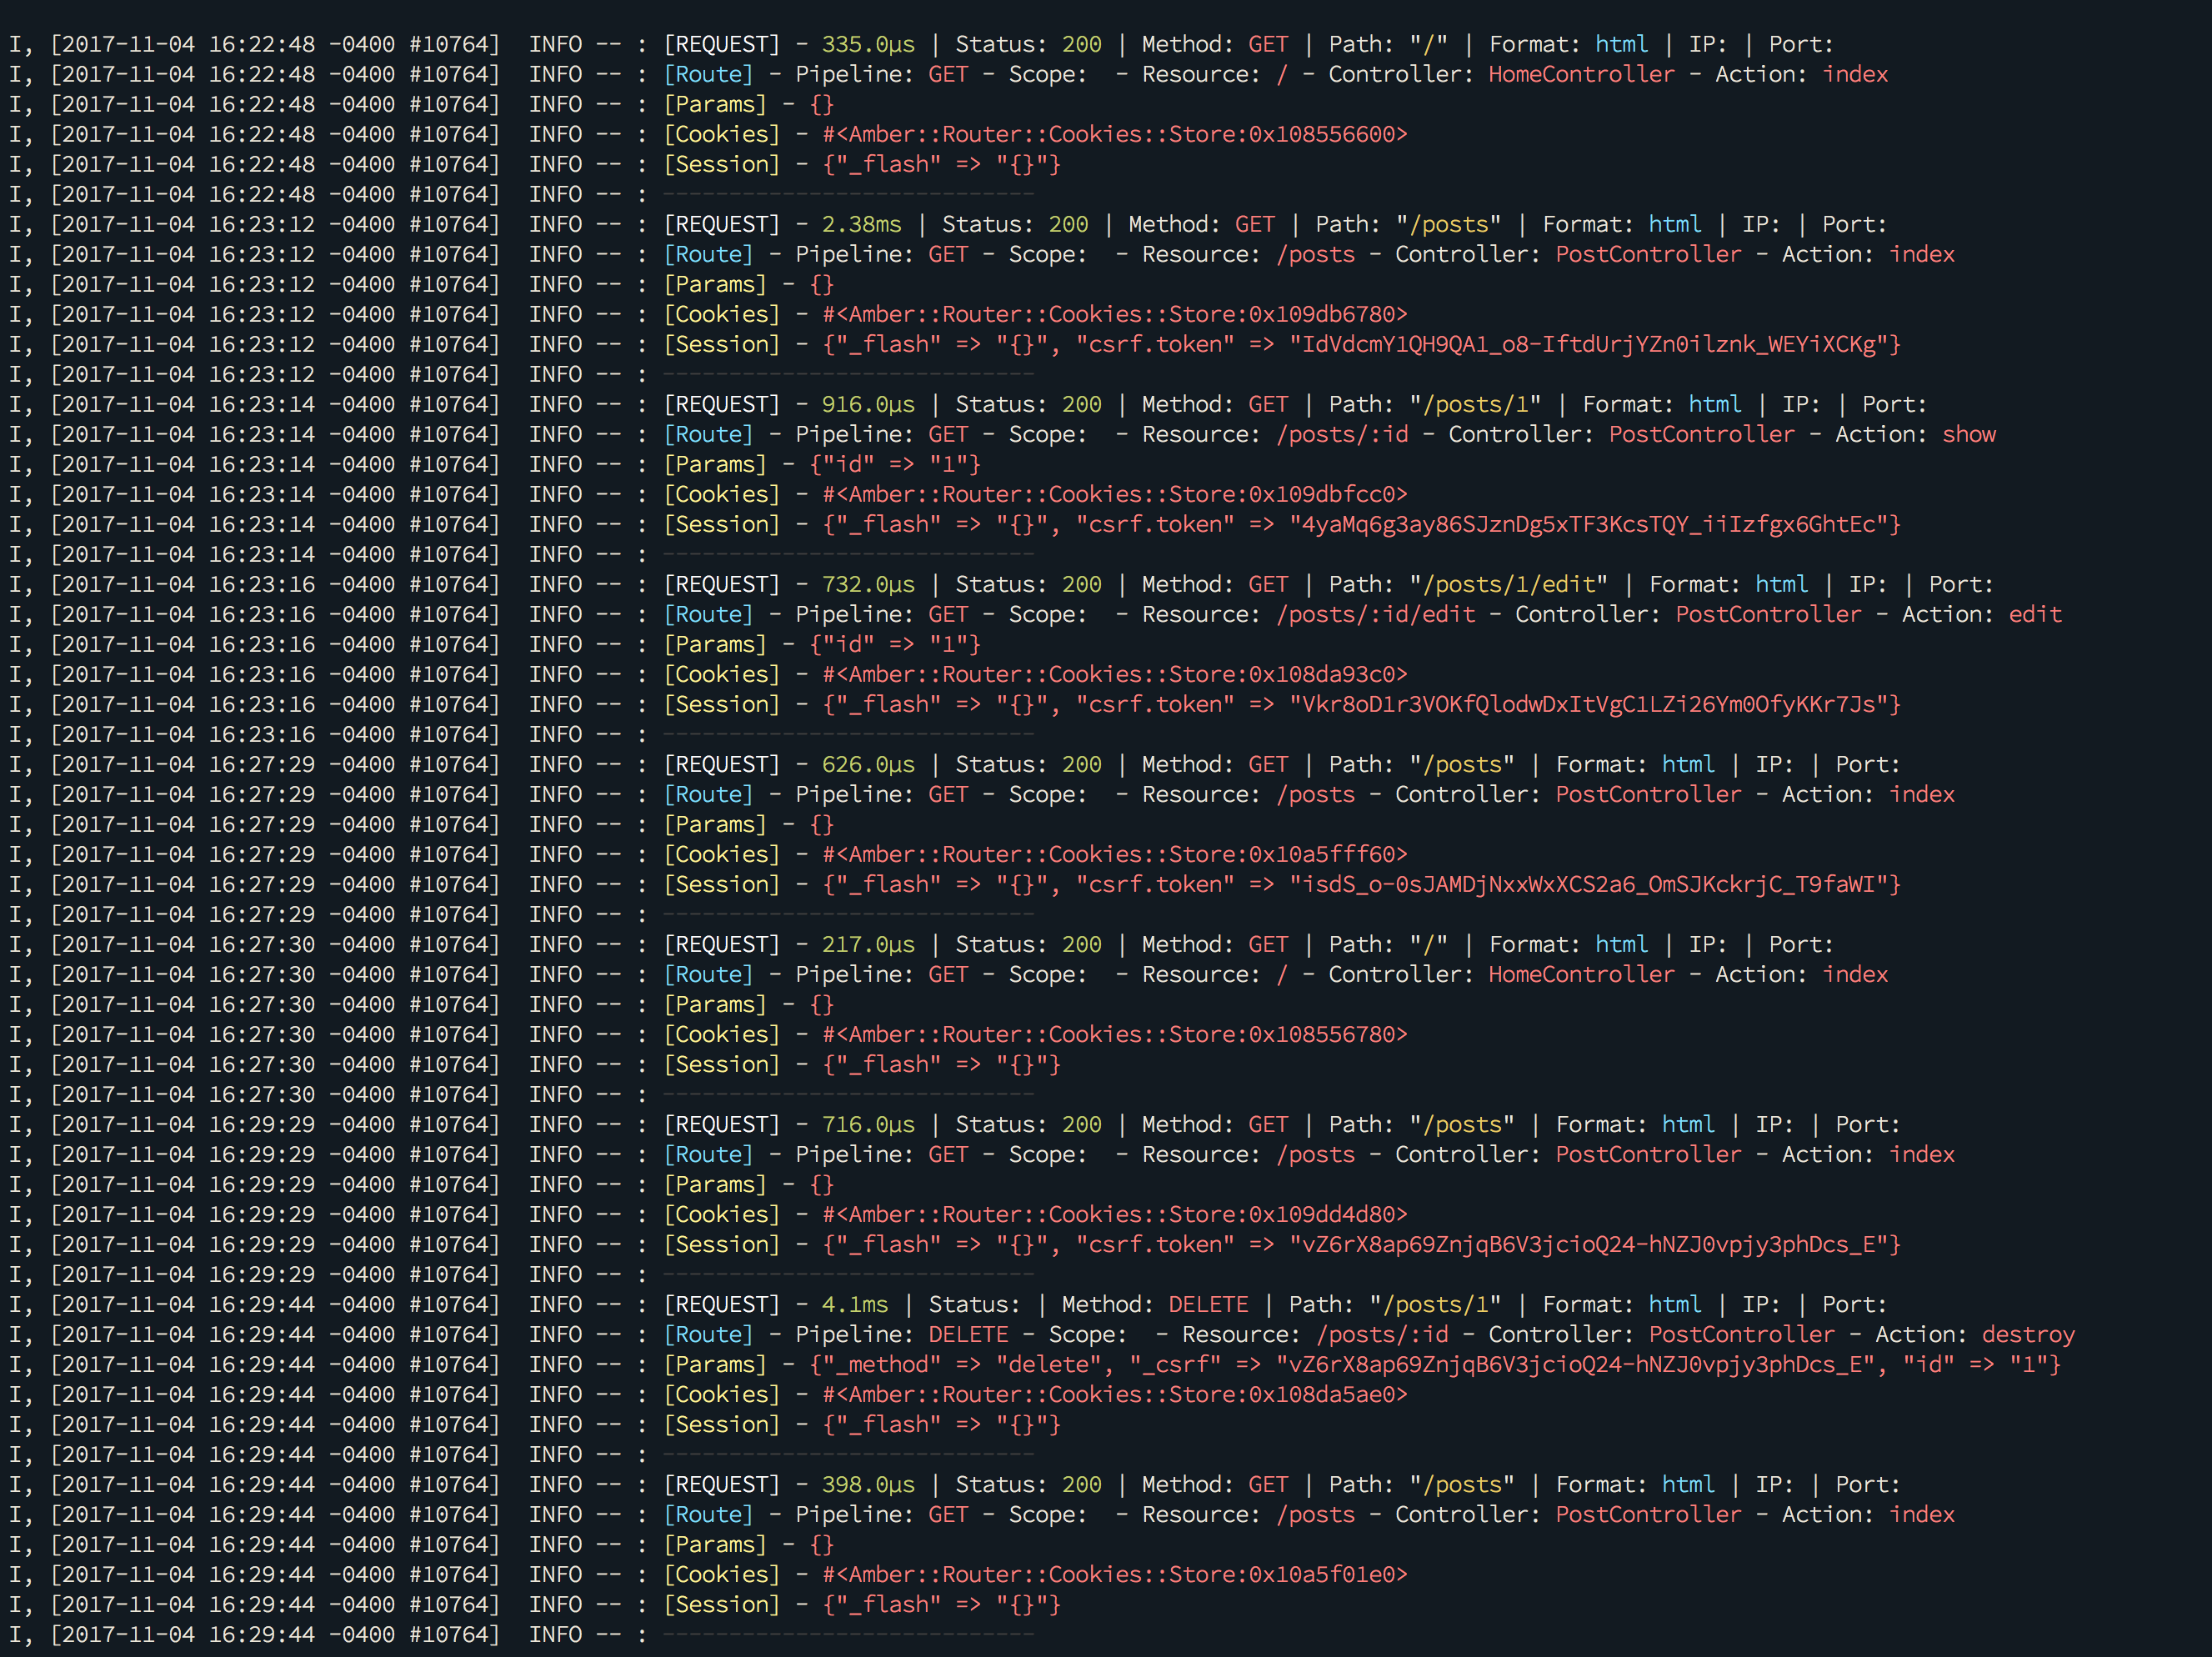Select cookie store address 0x108da5ae0
Screen dimensions: 2212x1657
click(1321, 1394)
